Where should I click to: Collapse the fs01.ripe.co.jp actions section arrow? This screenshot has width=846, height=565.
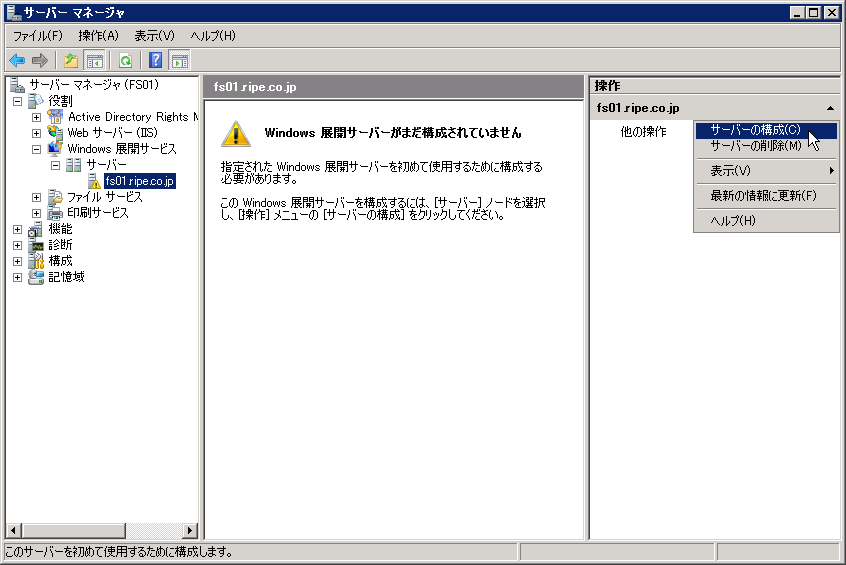pos(830,108)
